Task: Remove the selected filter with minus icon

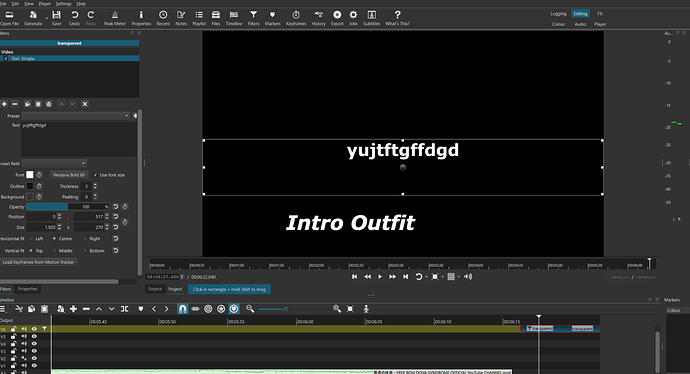Action: point(15,104)
